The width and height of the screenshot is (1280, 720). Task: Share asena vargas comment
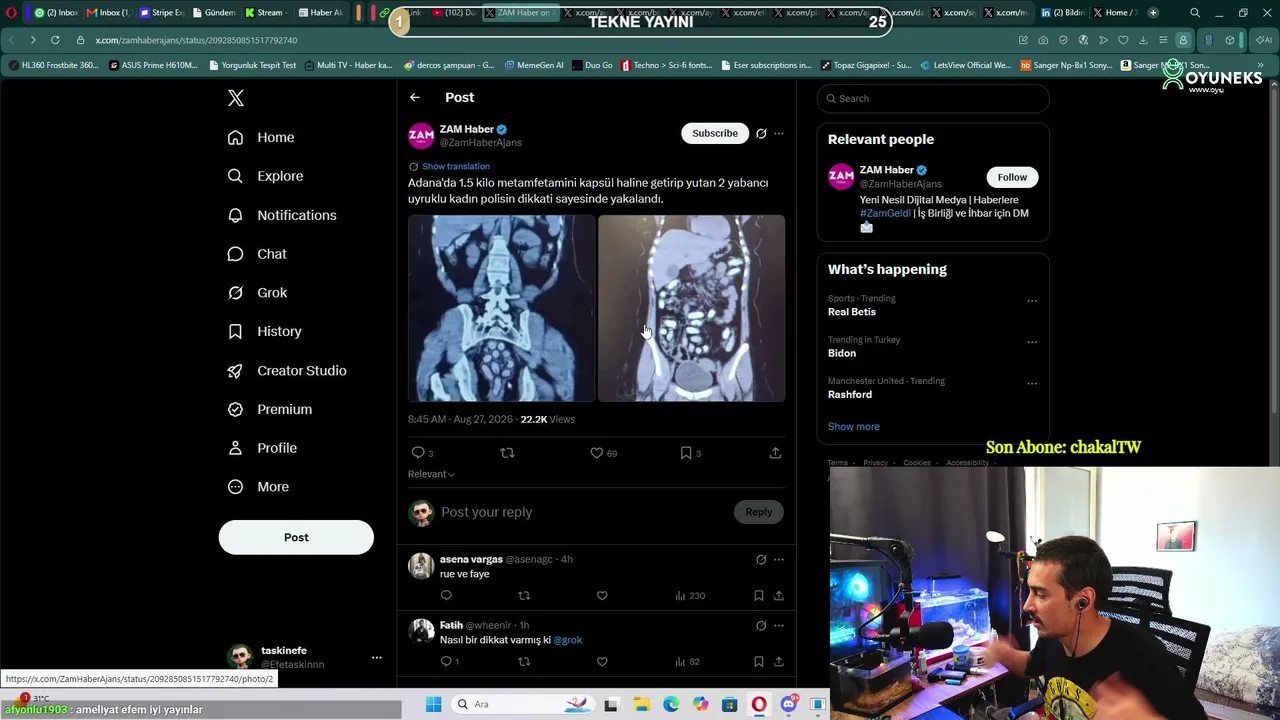(x=779, y=595)
